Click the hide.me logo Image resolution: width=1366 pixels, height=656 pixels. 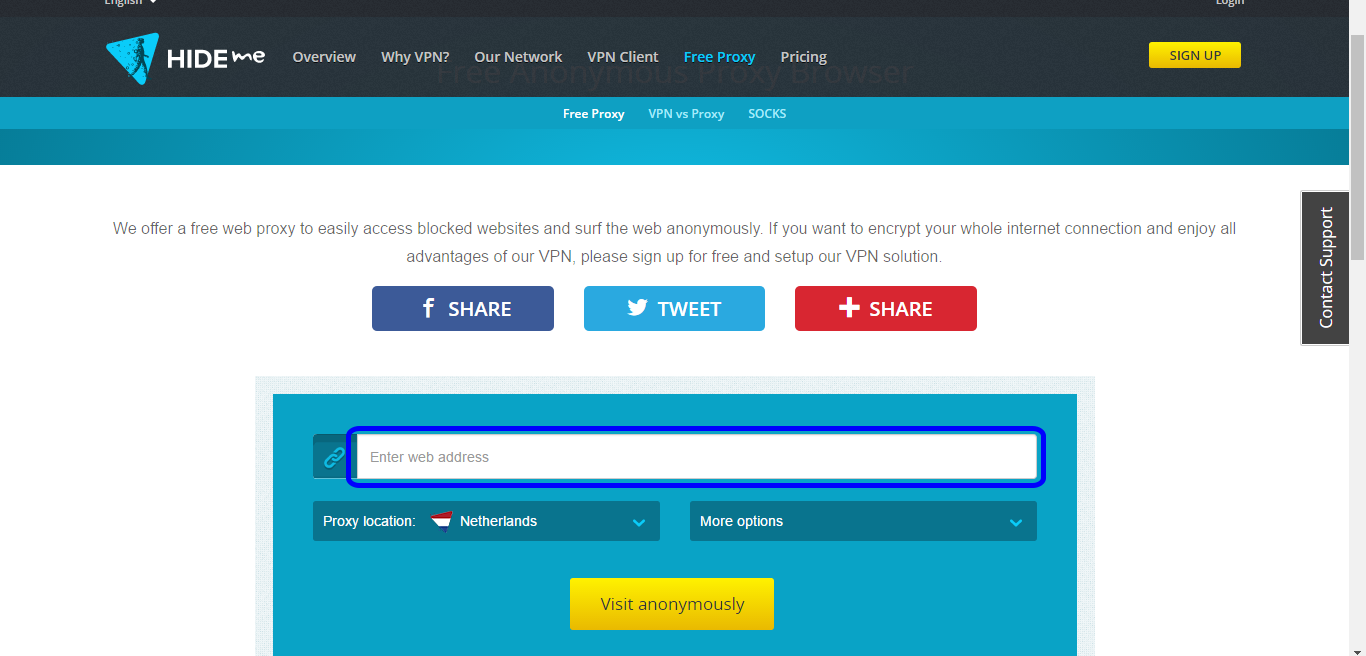(x=185, y=58)
